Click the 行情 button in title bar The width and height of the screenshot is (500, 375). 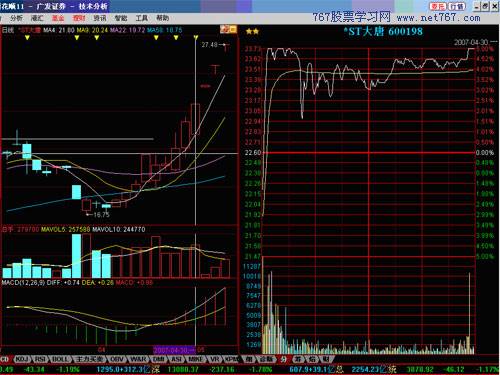point(456,6)
